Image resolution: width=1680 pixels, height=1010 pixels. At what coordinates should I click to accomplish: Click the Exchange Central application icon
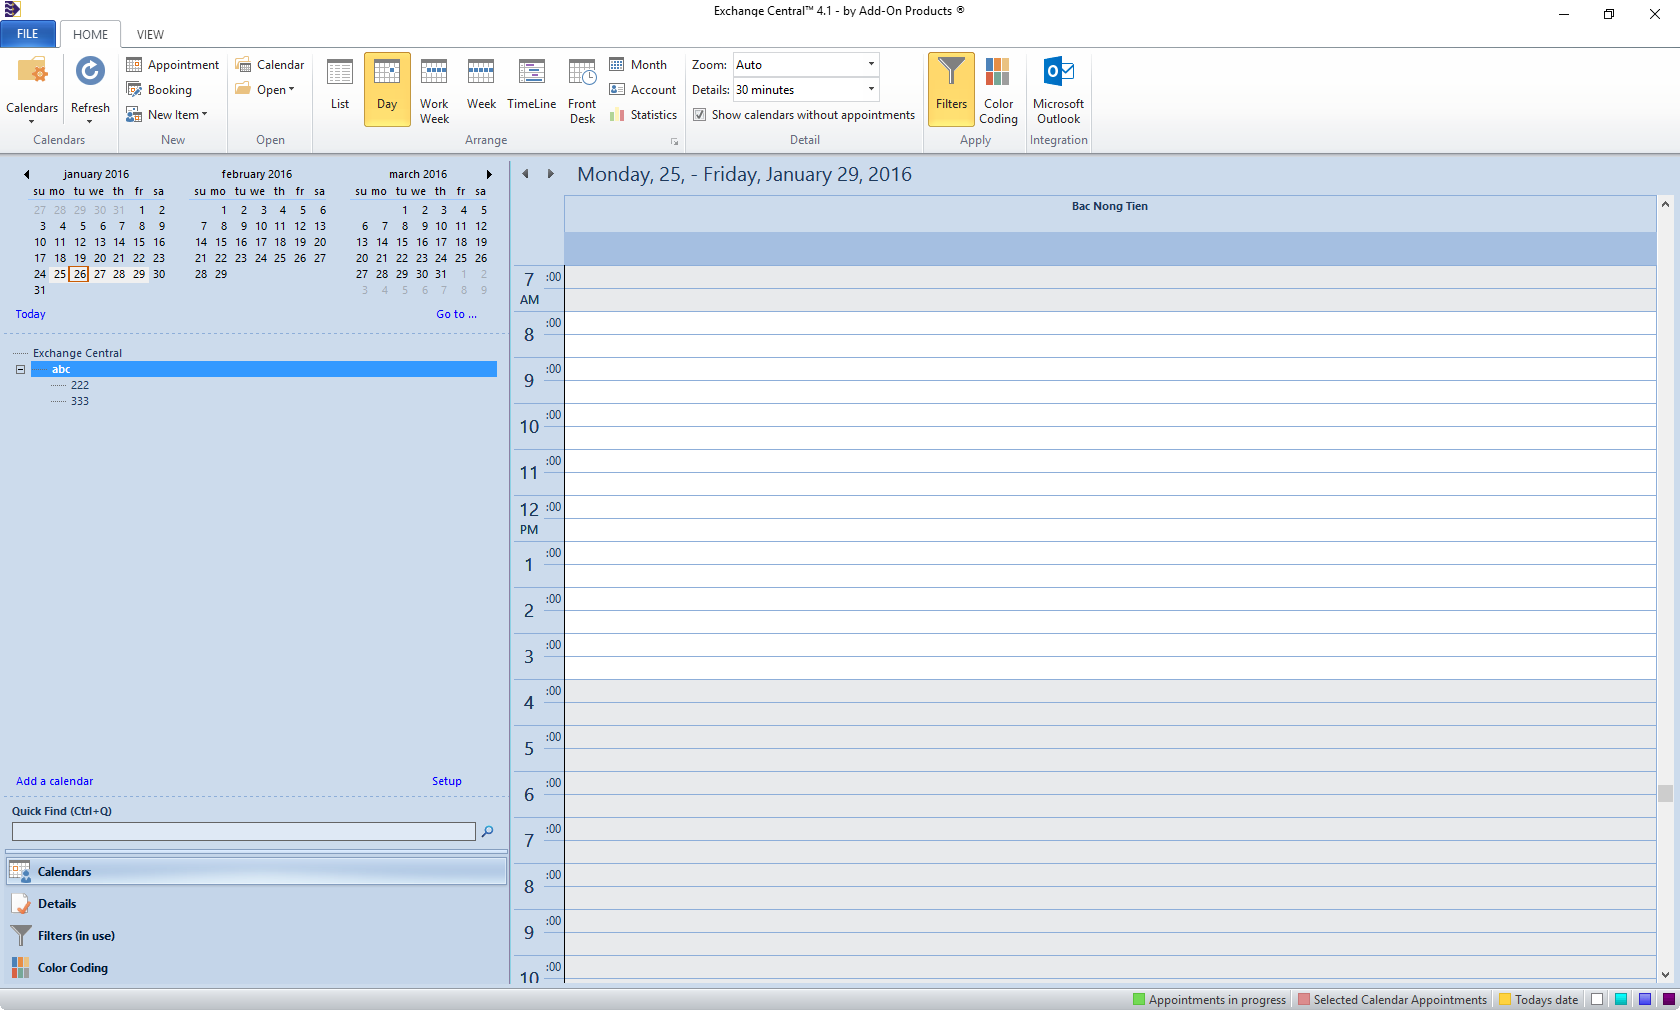coord(12,10)
